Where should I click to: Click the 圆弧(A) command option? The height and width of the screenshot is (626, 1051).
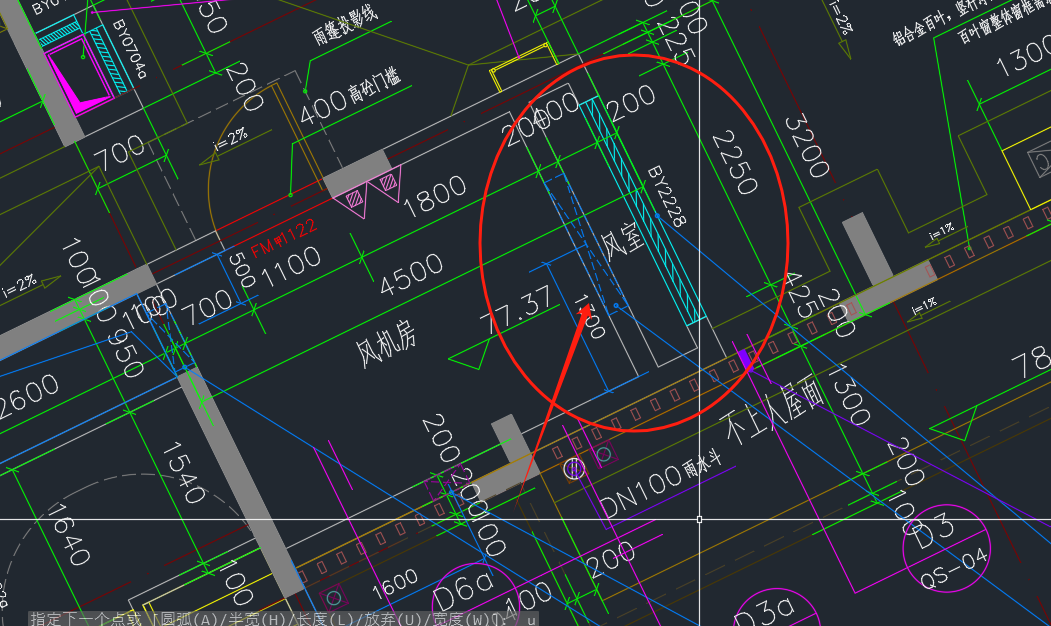192,619
